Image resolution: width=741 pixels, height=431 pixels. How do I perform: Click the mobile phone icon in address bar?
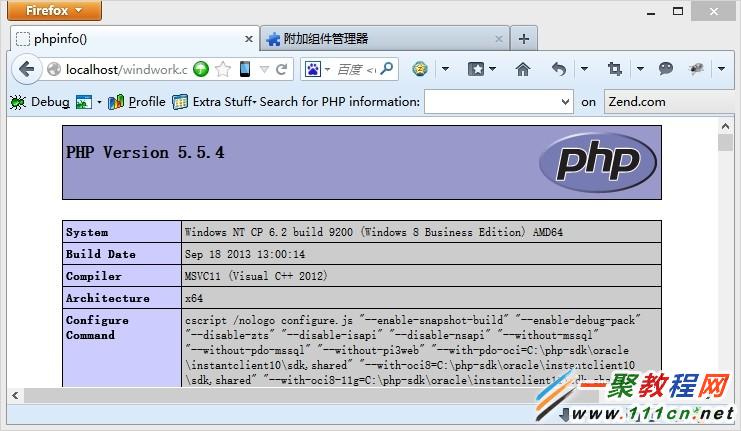[245, 69]
